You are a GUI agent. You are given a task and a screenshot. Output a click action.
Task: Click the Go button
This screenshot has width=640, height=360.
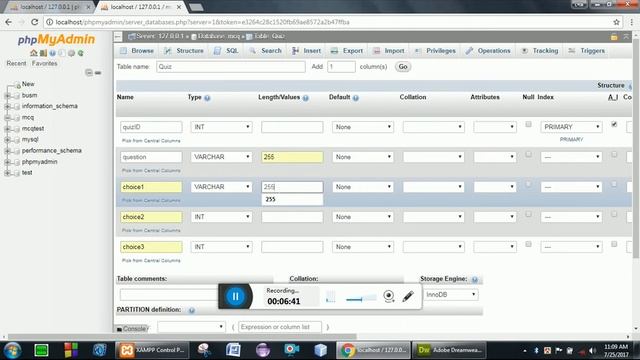[x=403, y=67]
